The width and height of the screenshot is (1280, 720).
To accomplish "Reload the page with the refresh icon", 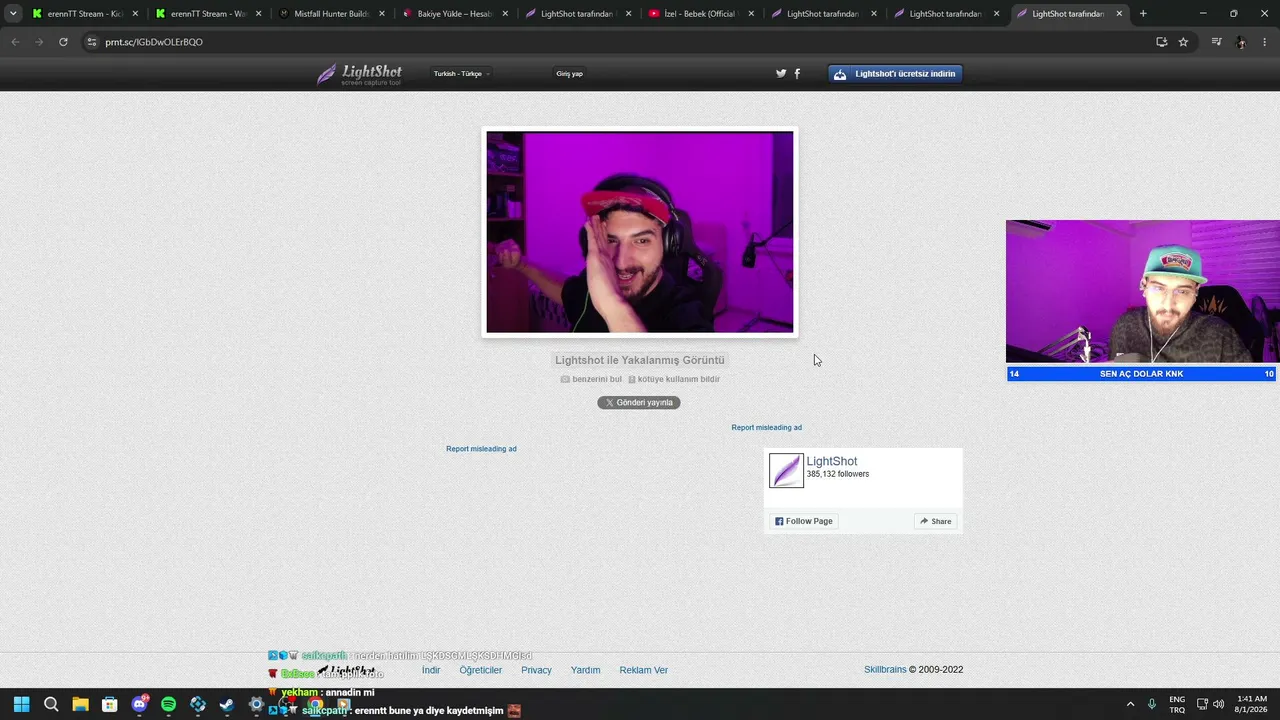I will 63,42.
